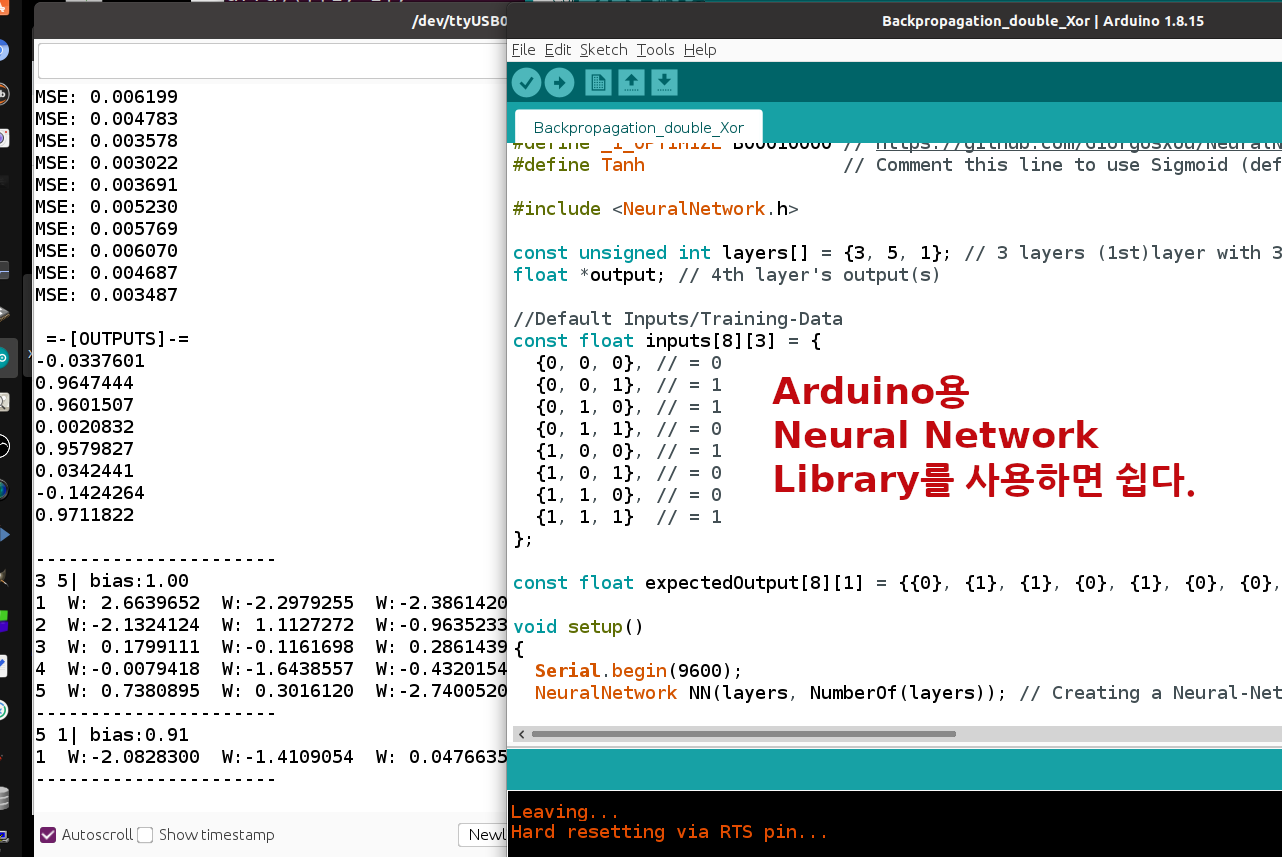Click the line '3 5| bias:1.00'

[x=112, y=581]
